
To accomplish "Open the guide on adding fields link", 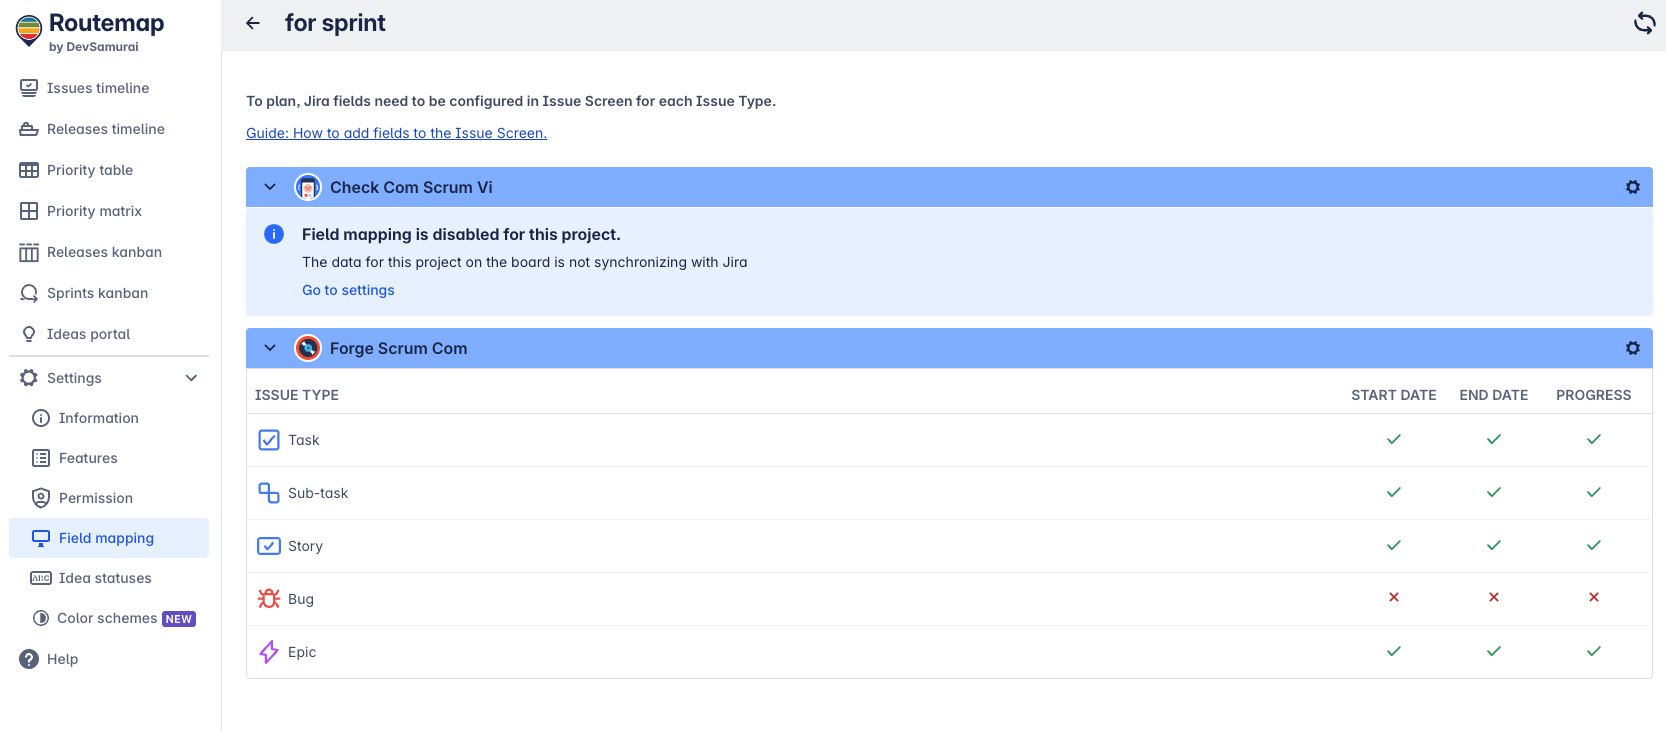I will tap(396, 133).
